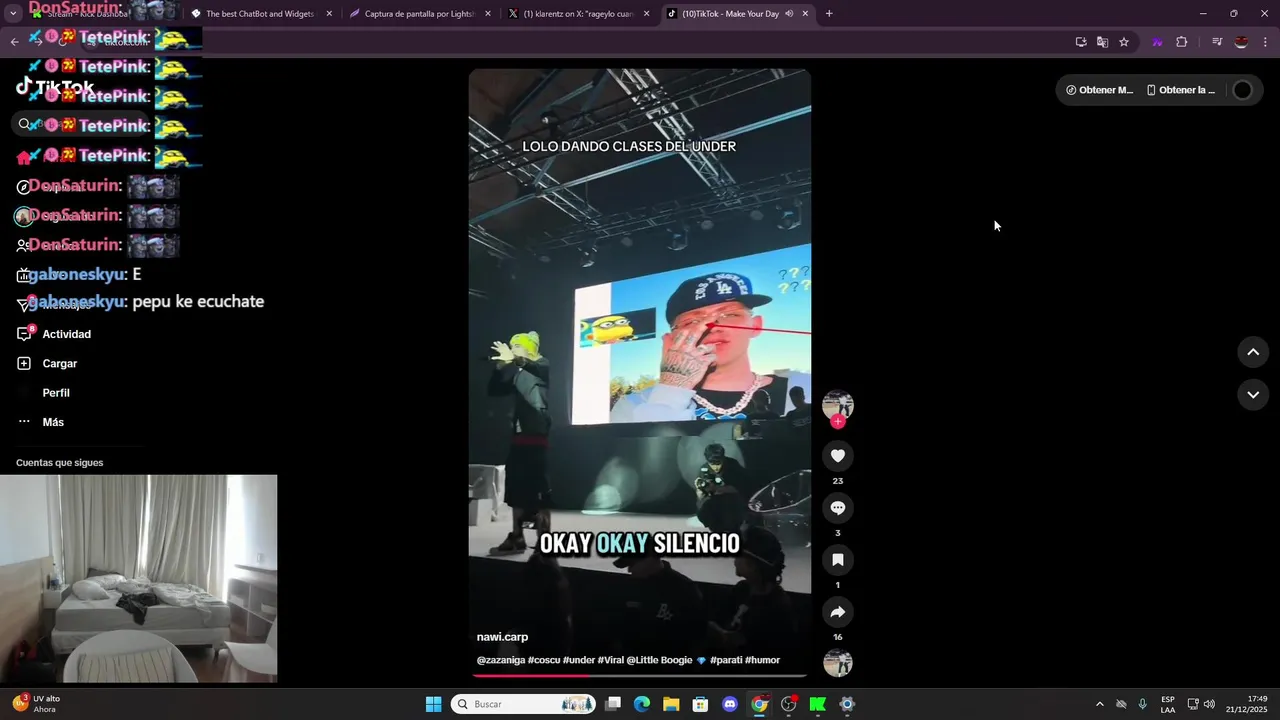The height and width of the screenshot is (720, 1280).
Task: Follow the creator via red plus badge
Action: (x=838, y=422)
